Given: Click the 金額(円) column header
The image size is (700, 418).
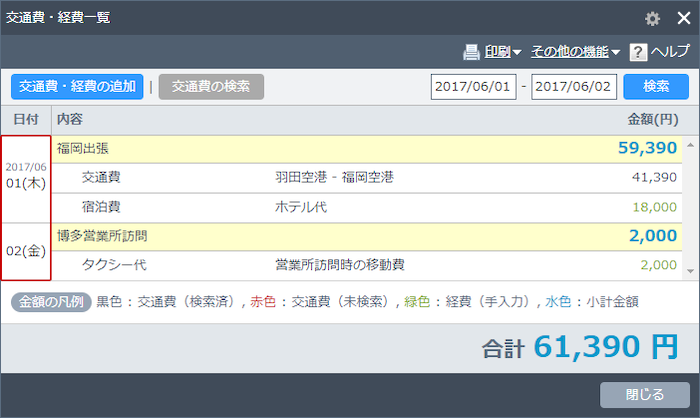Looking at the screenshot, I should point(652,119).
